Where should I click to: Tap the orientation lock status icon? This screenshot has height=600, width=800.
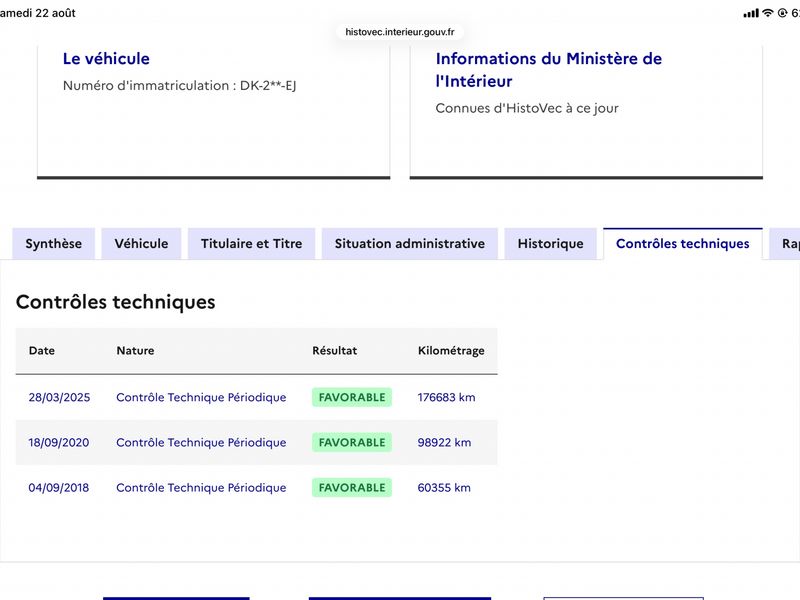[782, 13]
